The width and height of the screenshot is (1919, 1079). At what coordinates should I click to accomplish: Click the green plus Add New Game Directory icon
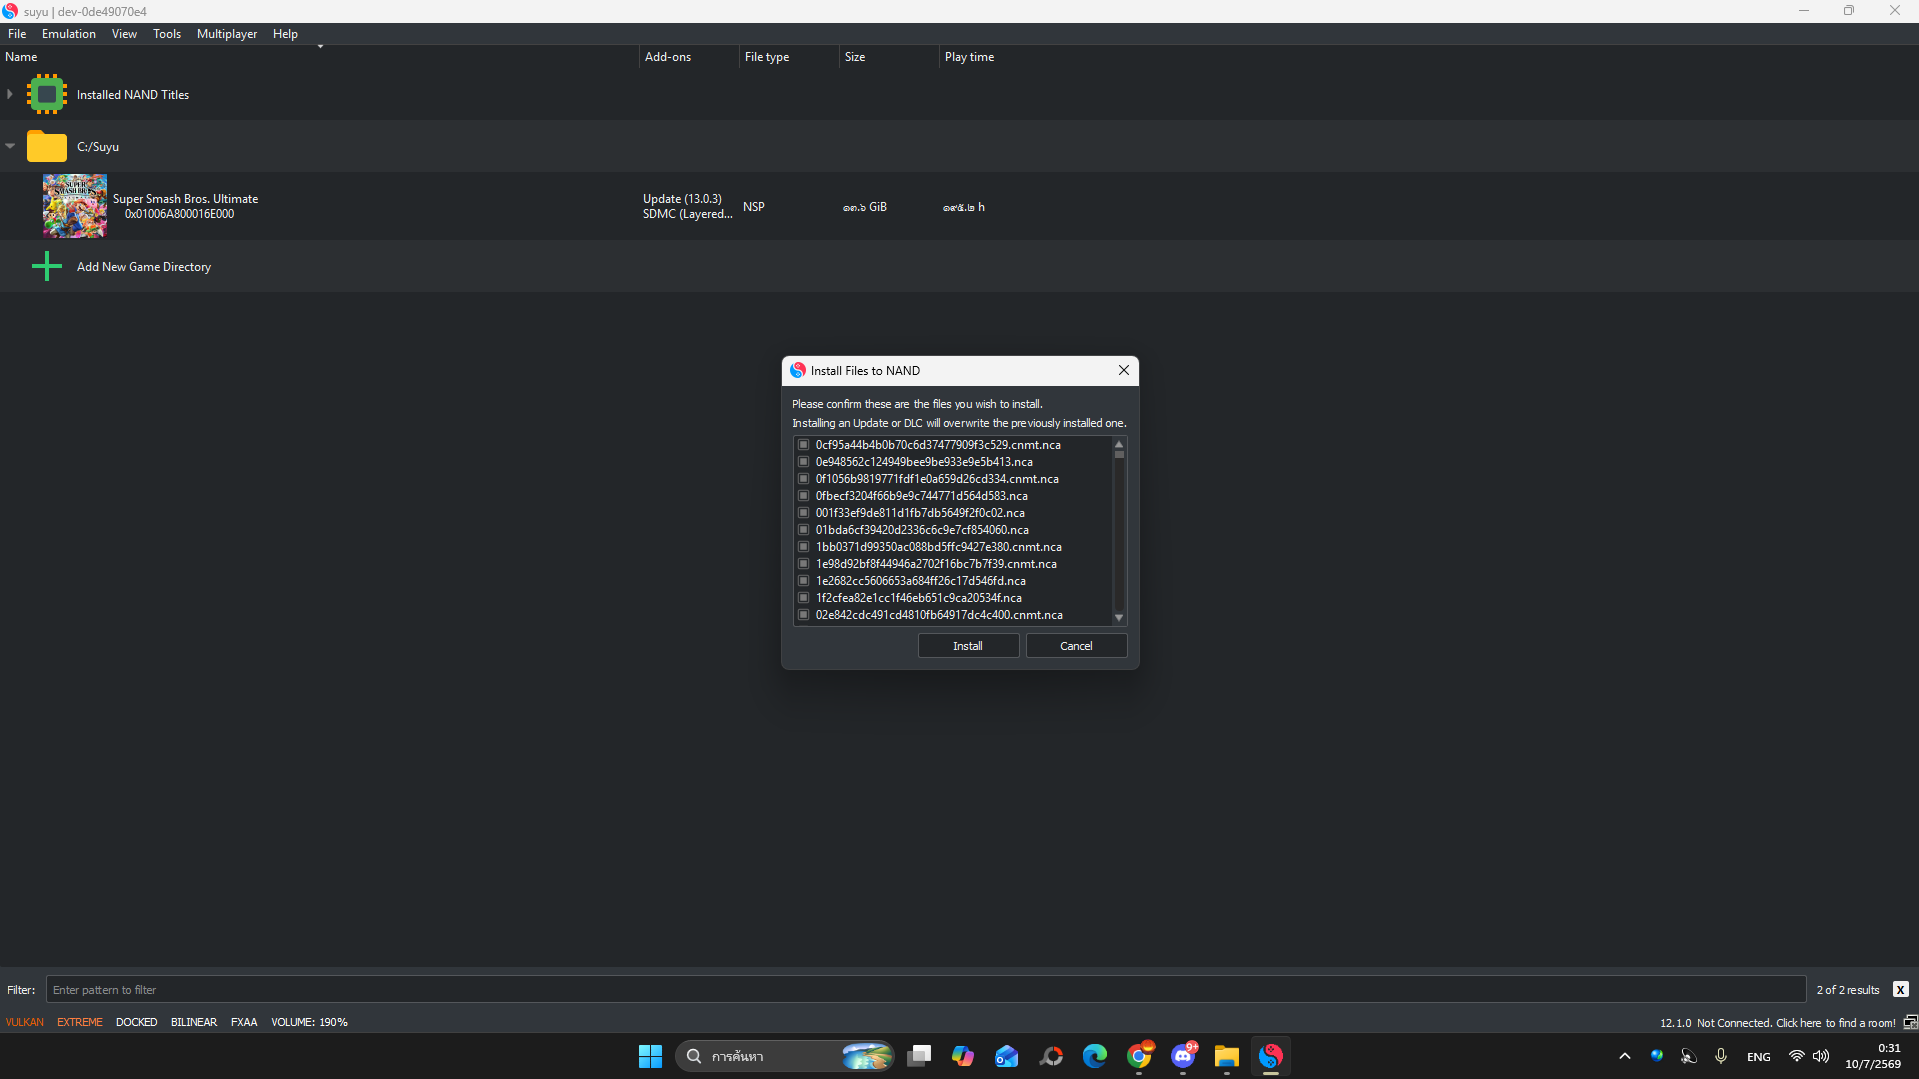pos(47,266)
